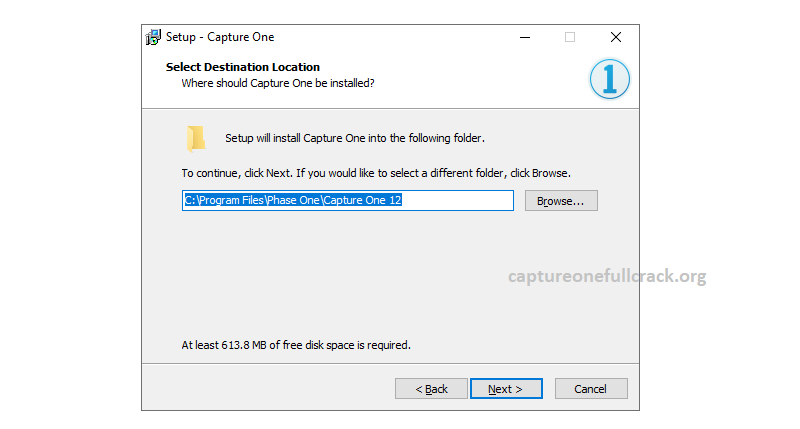Click the 'Setup - Capture One' window title

point(220,37)
